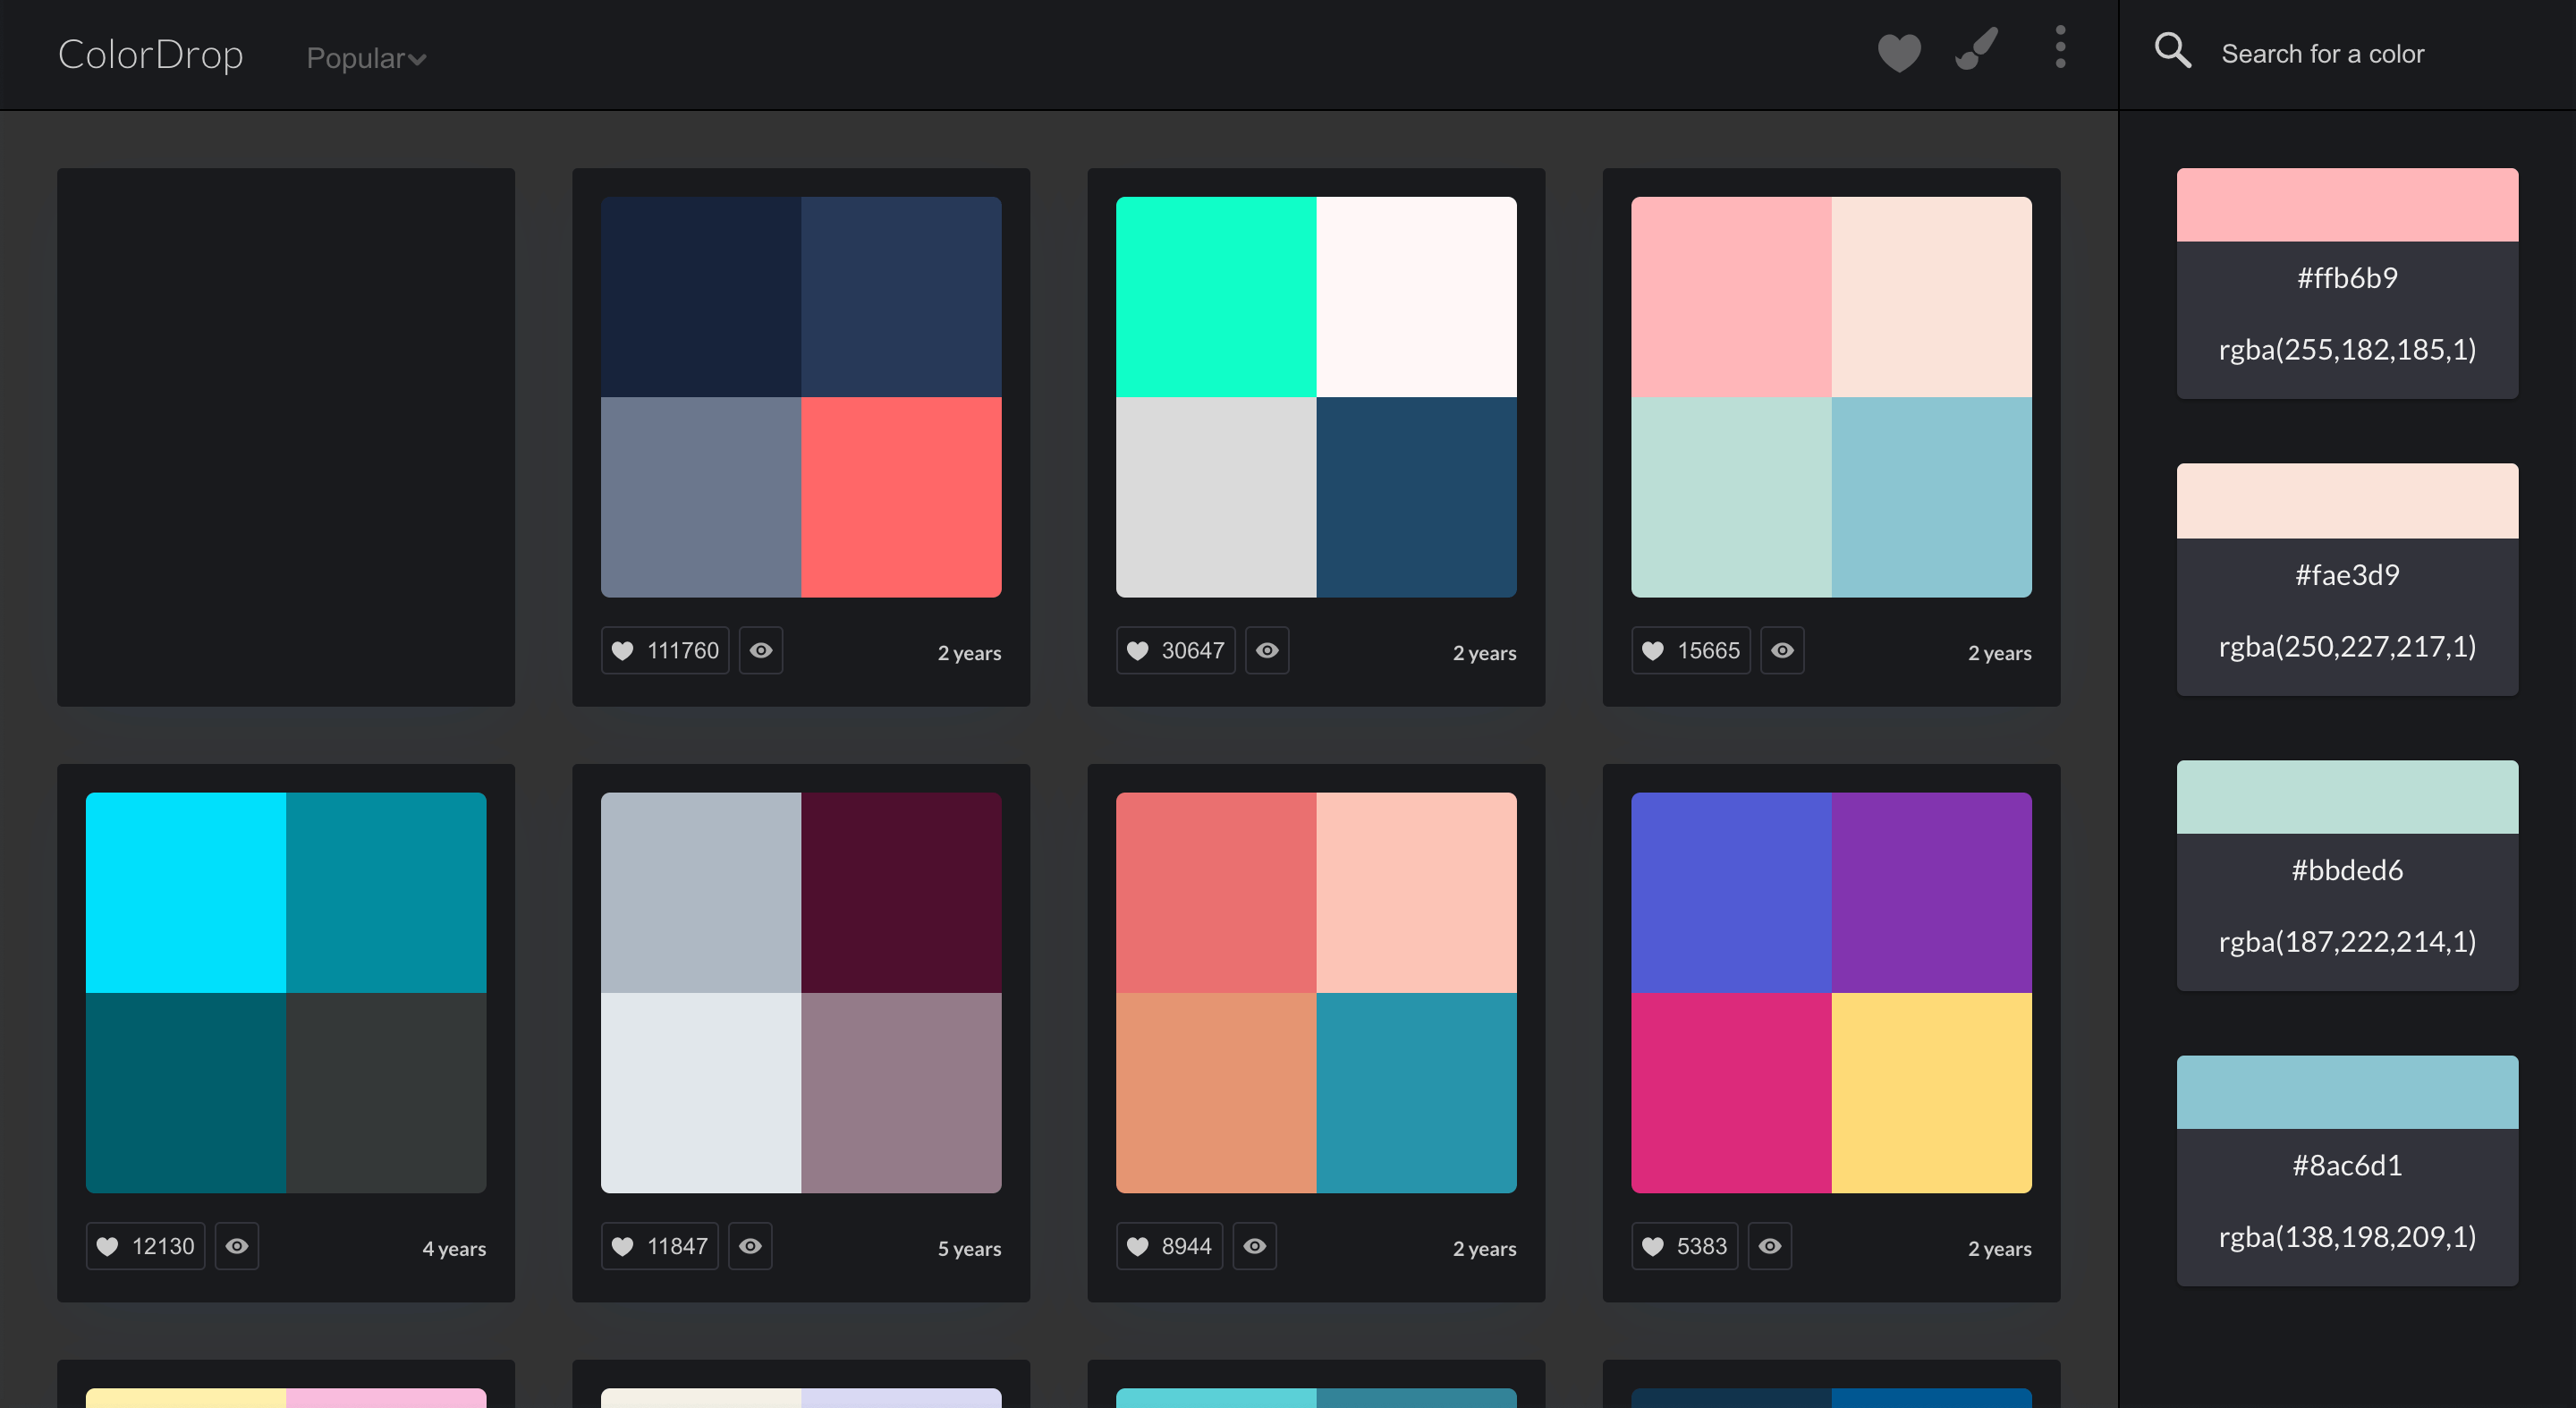Open the three-dot more options menu
Screen dimensions: 2576x1408
[x=2060, y=47]
